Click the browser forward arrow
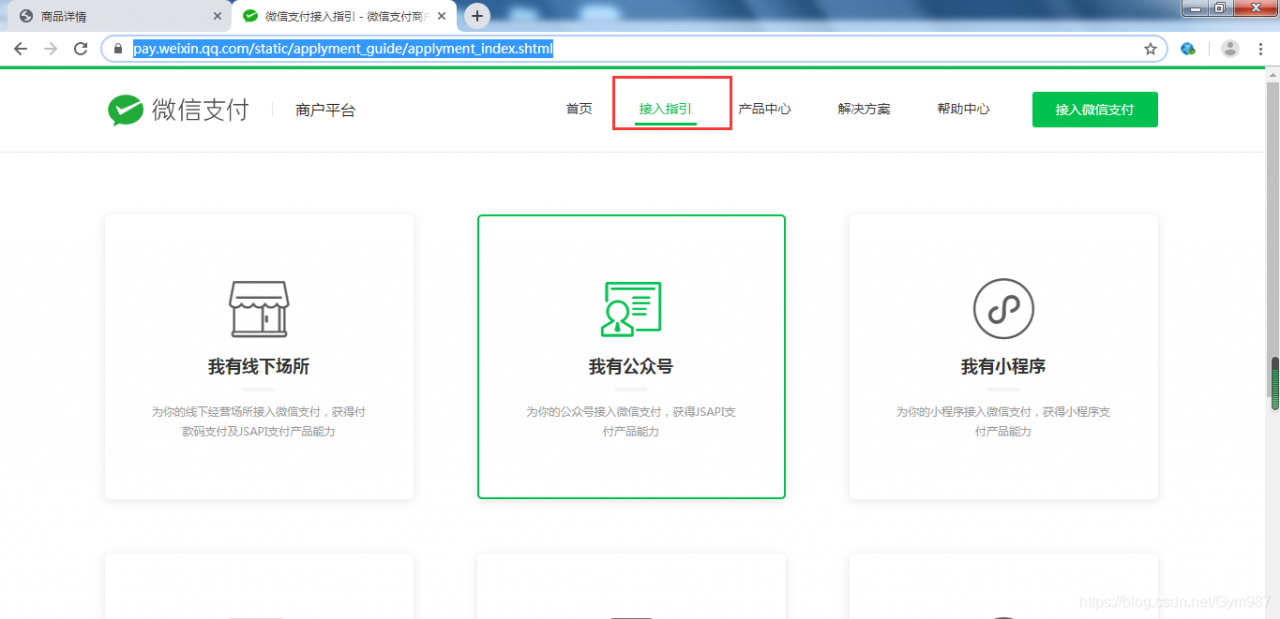This screenshot has width=1280, height=619. 51,48
